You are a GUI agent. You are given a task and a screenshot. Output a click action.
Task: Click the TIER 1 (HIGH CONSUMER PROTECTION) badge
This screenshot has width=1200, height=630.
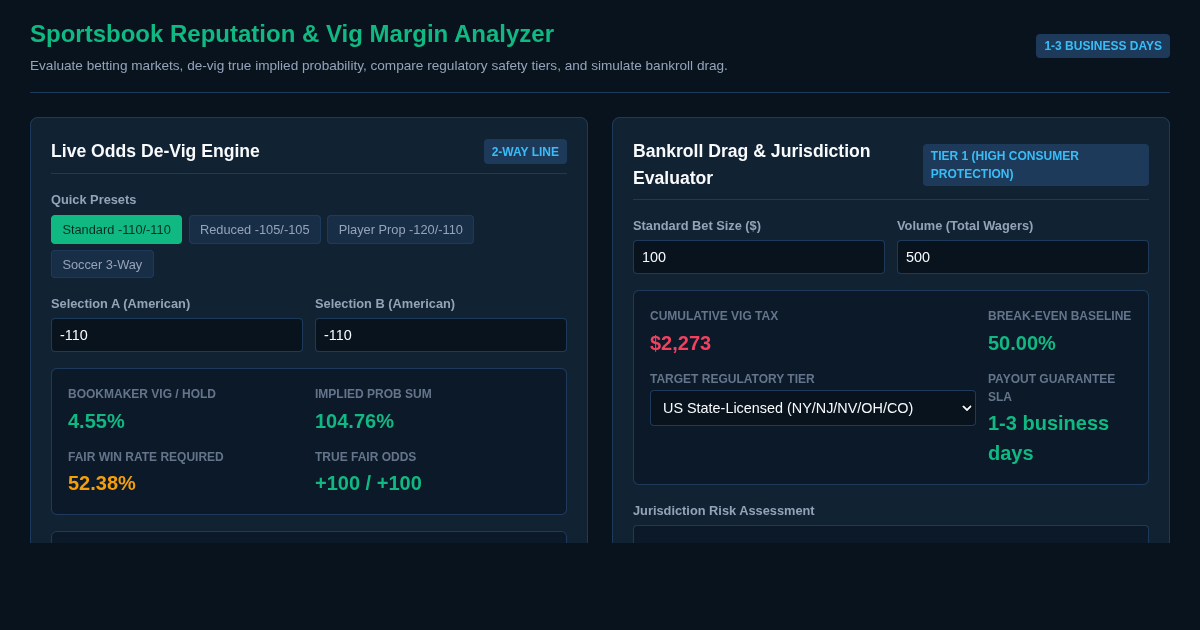click(x=1036, y=165)
